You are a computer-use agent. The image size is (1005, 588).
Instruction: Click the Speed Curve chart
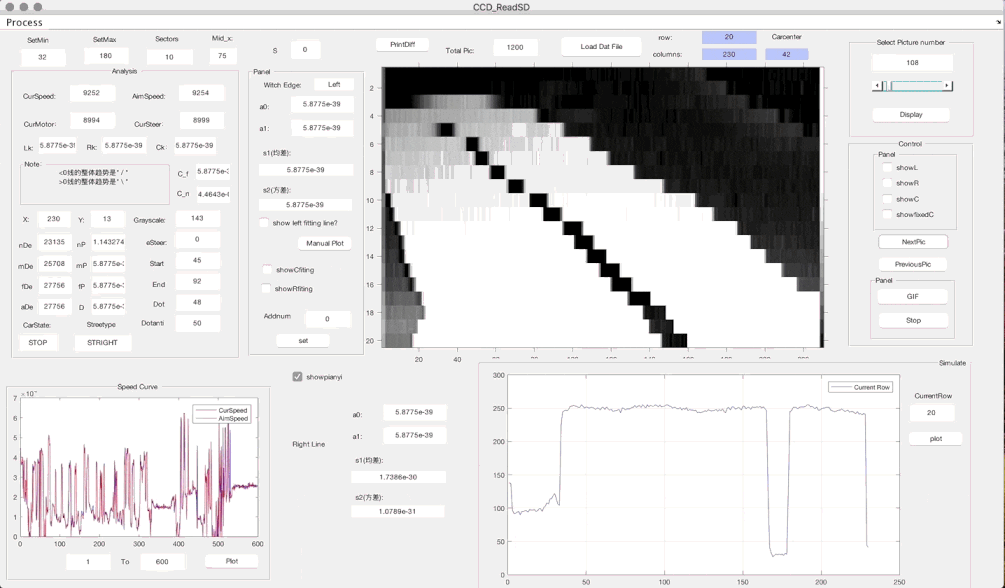coord(139,467)
